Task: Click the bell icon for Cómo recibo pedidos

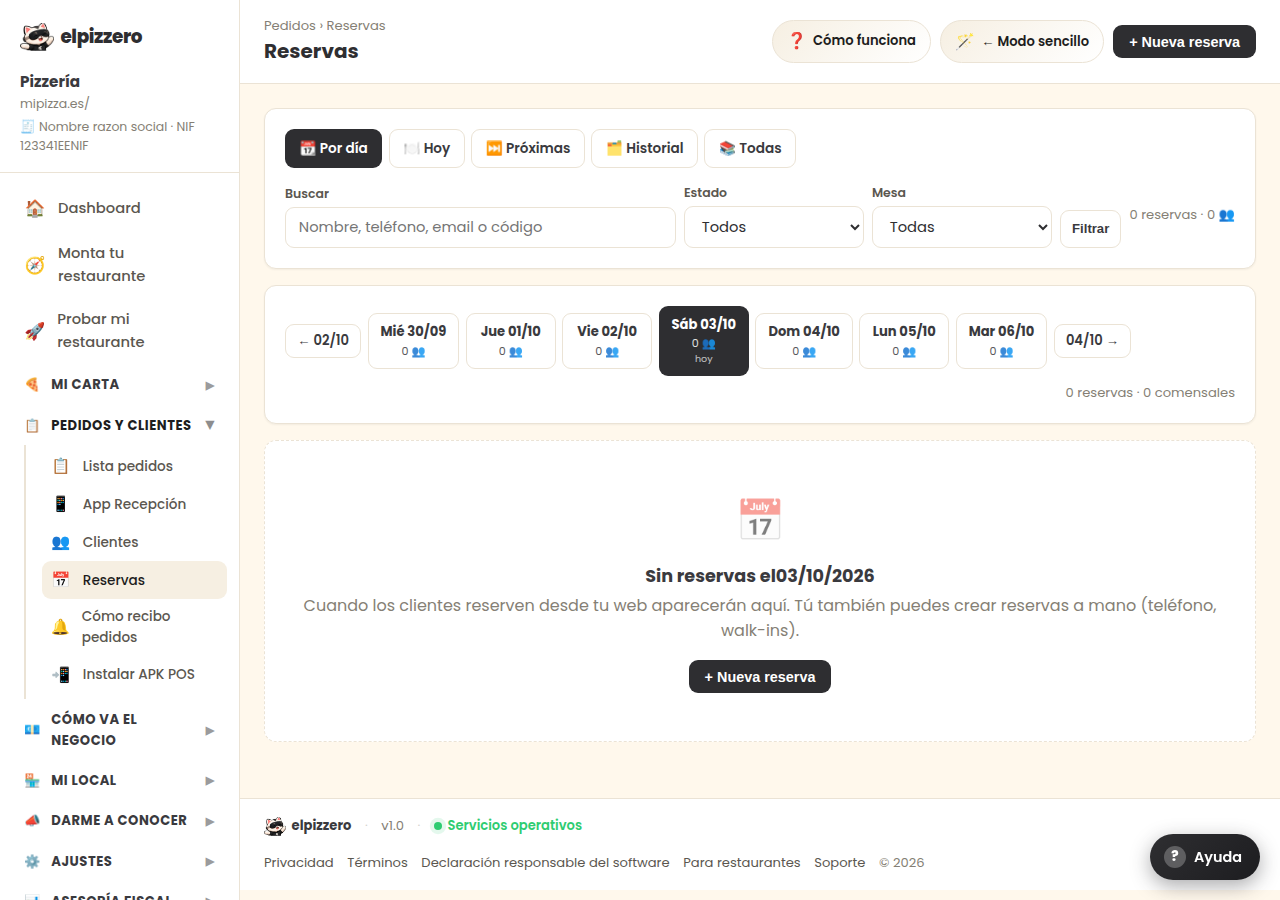Action: tap(61, 627)
